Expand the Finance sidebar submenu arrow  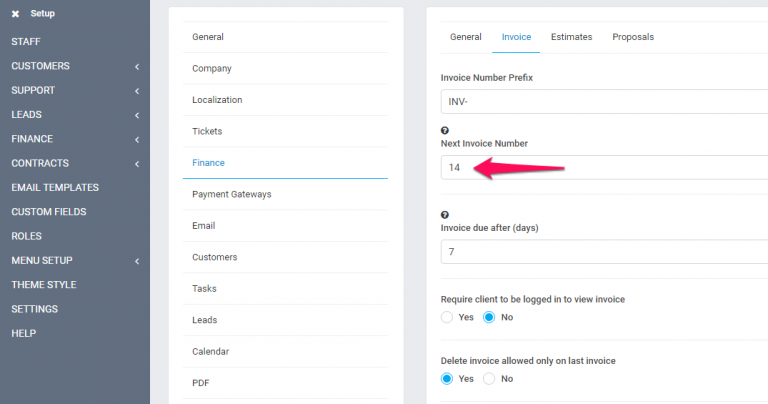(x=136, y=139)
